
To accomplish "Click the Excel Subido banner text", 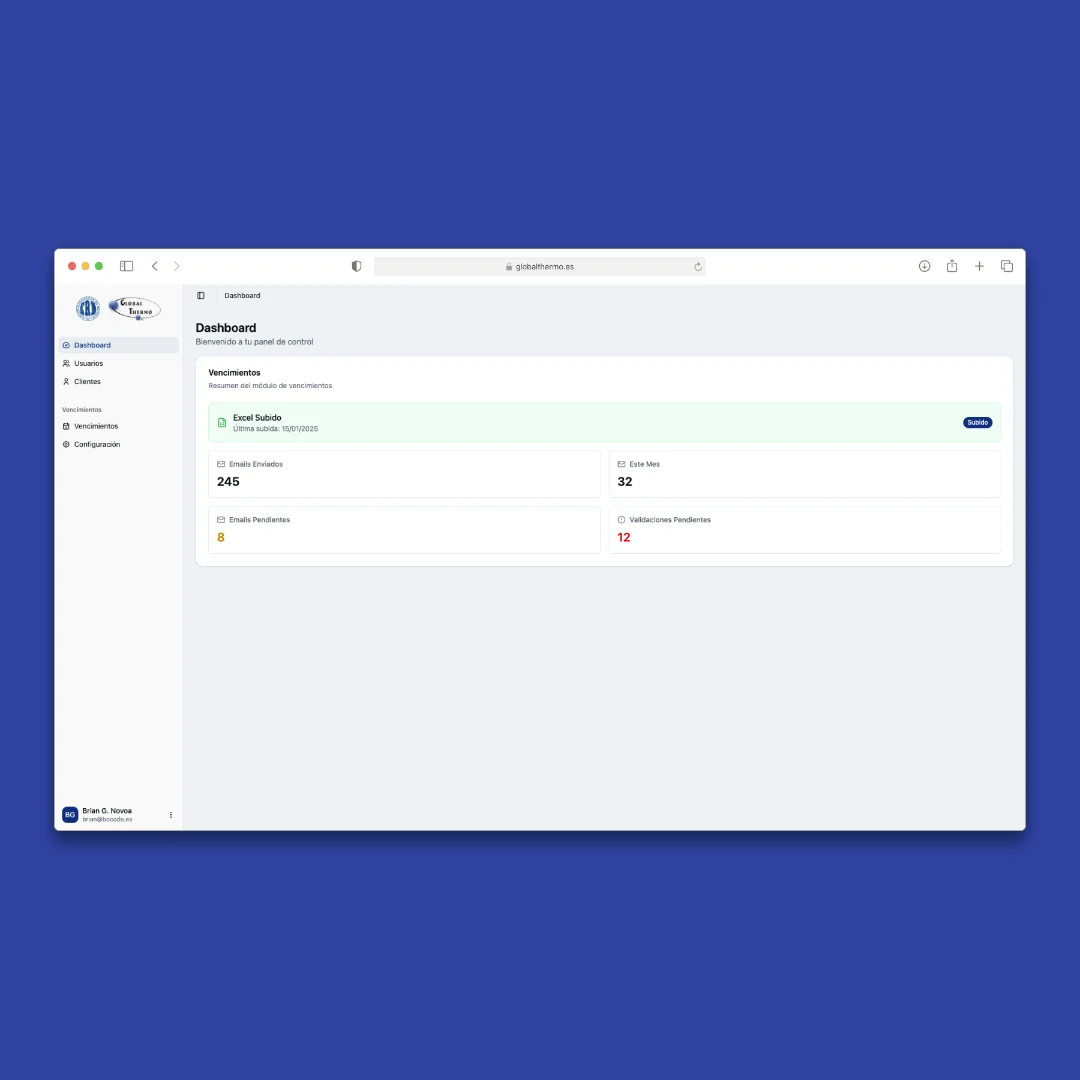I will tap(257, 417).
